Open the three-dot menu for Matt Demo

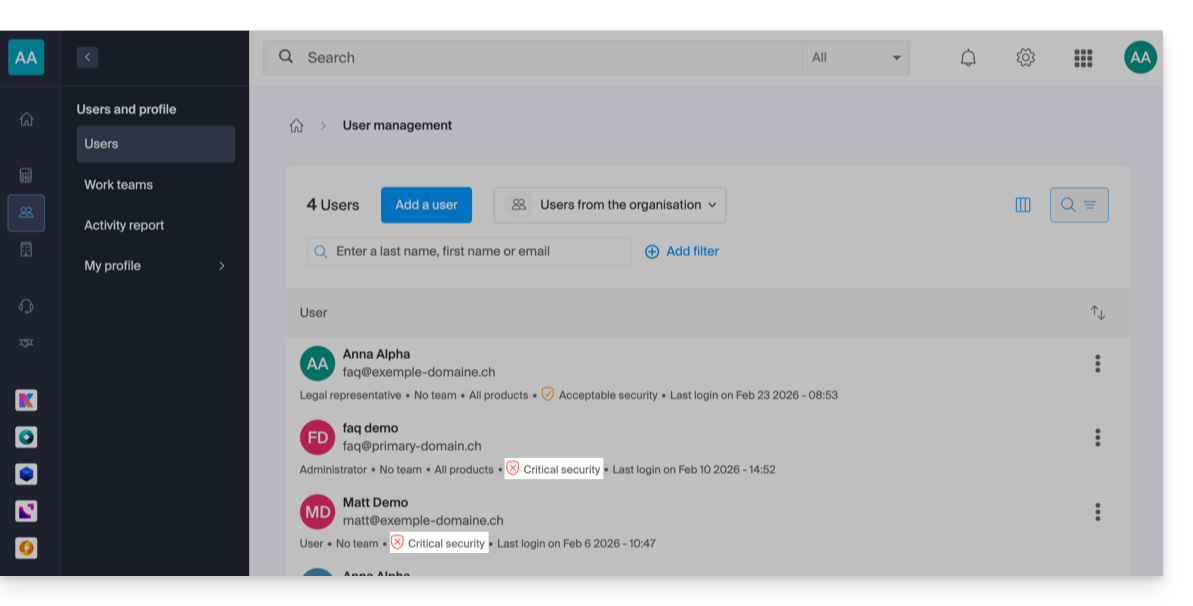1097,512
